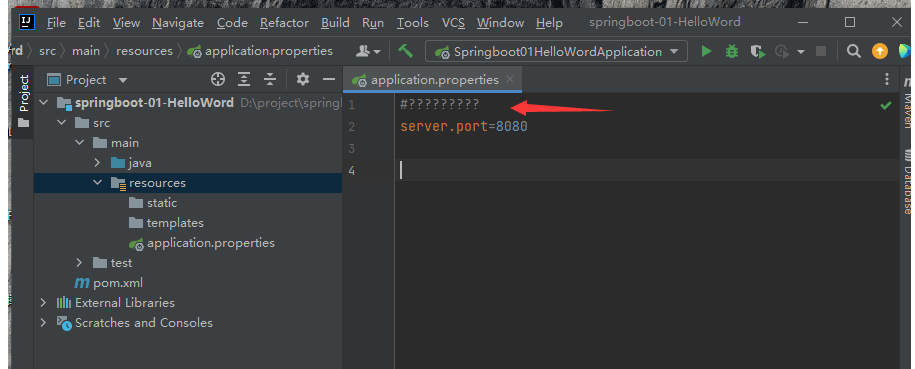Open the Project view selector dropdown
Image resolution: width=915 pixels, height=369 pixels.
click(87, 79)
